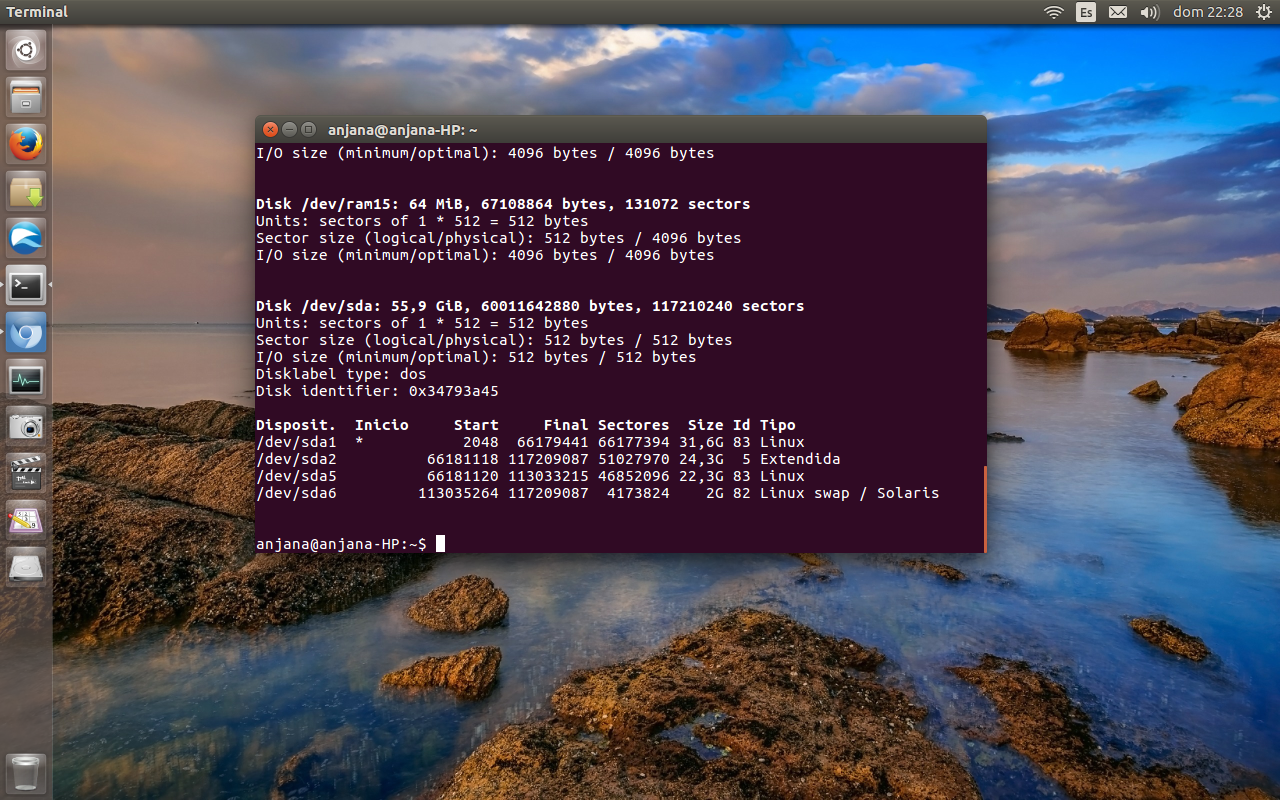Click the WiFi indicator in the panel
This screenshot has width=1280, height=800.
coord(1053,12)
